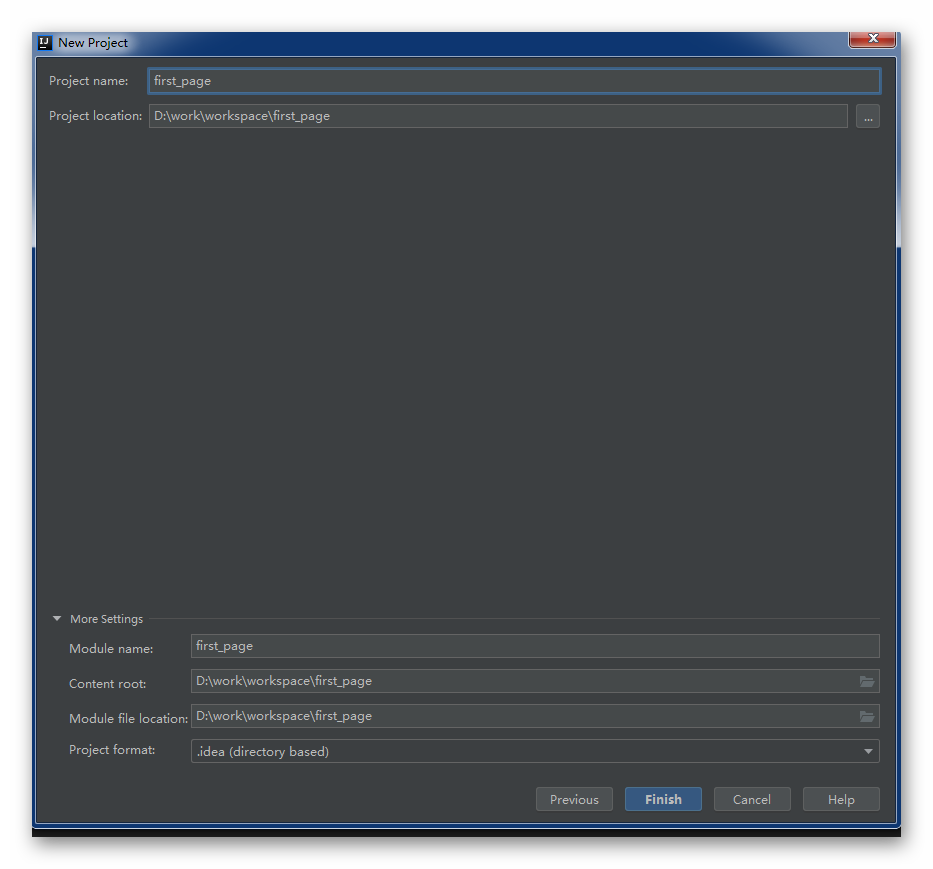Click the Cancel button

[x=752, y=799]
